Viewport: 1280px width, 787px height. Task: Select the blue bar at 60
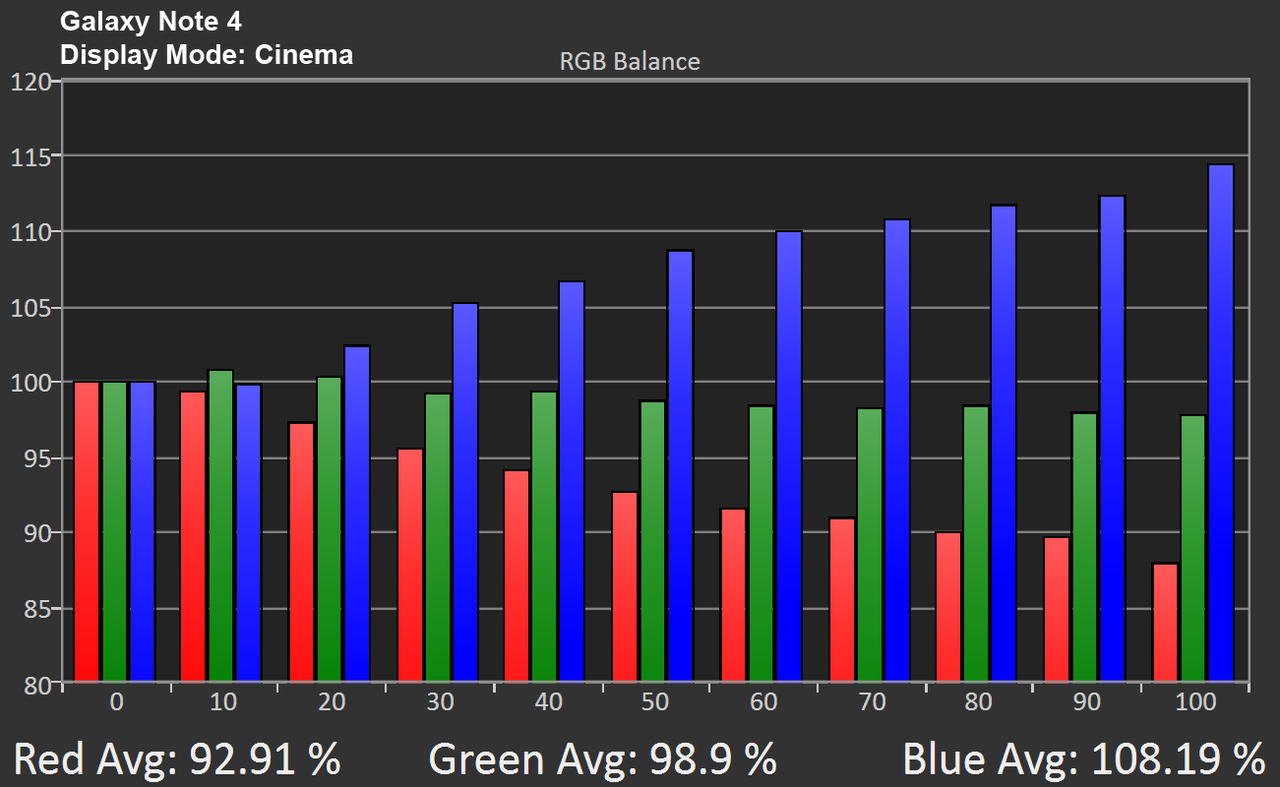click(x=788, y=457)
